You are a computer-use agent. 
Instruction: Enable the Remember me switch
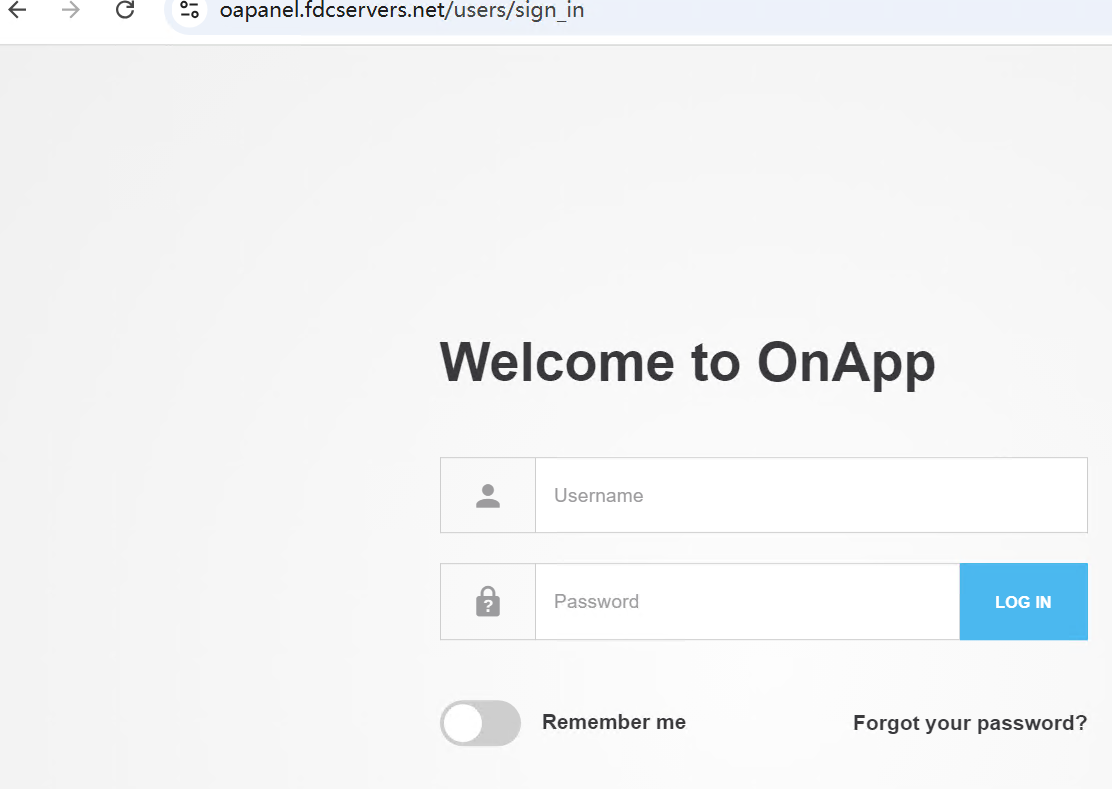(x=481, y=723)
